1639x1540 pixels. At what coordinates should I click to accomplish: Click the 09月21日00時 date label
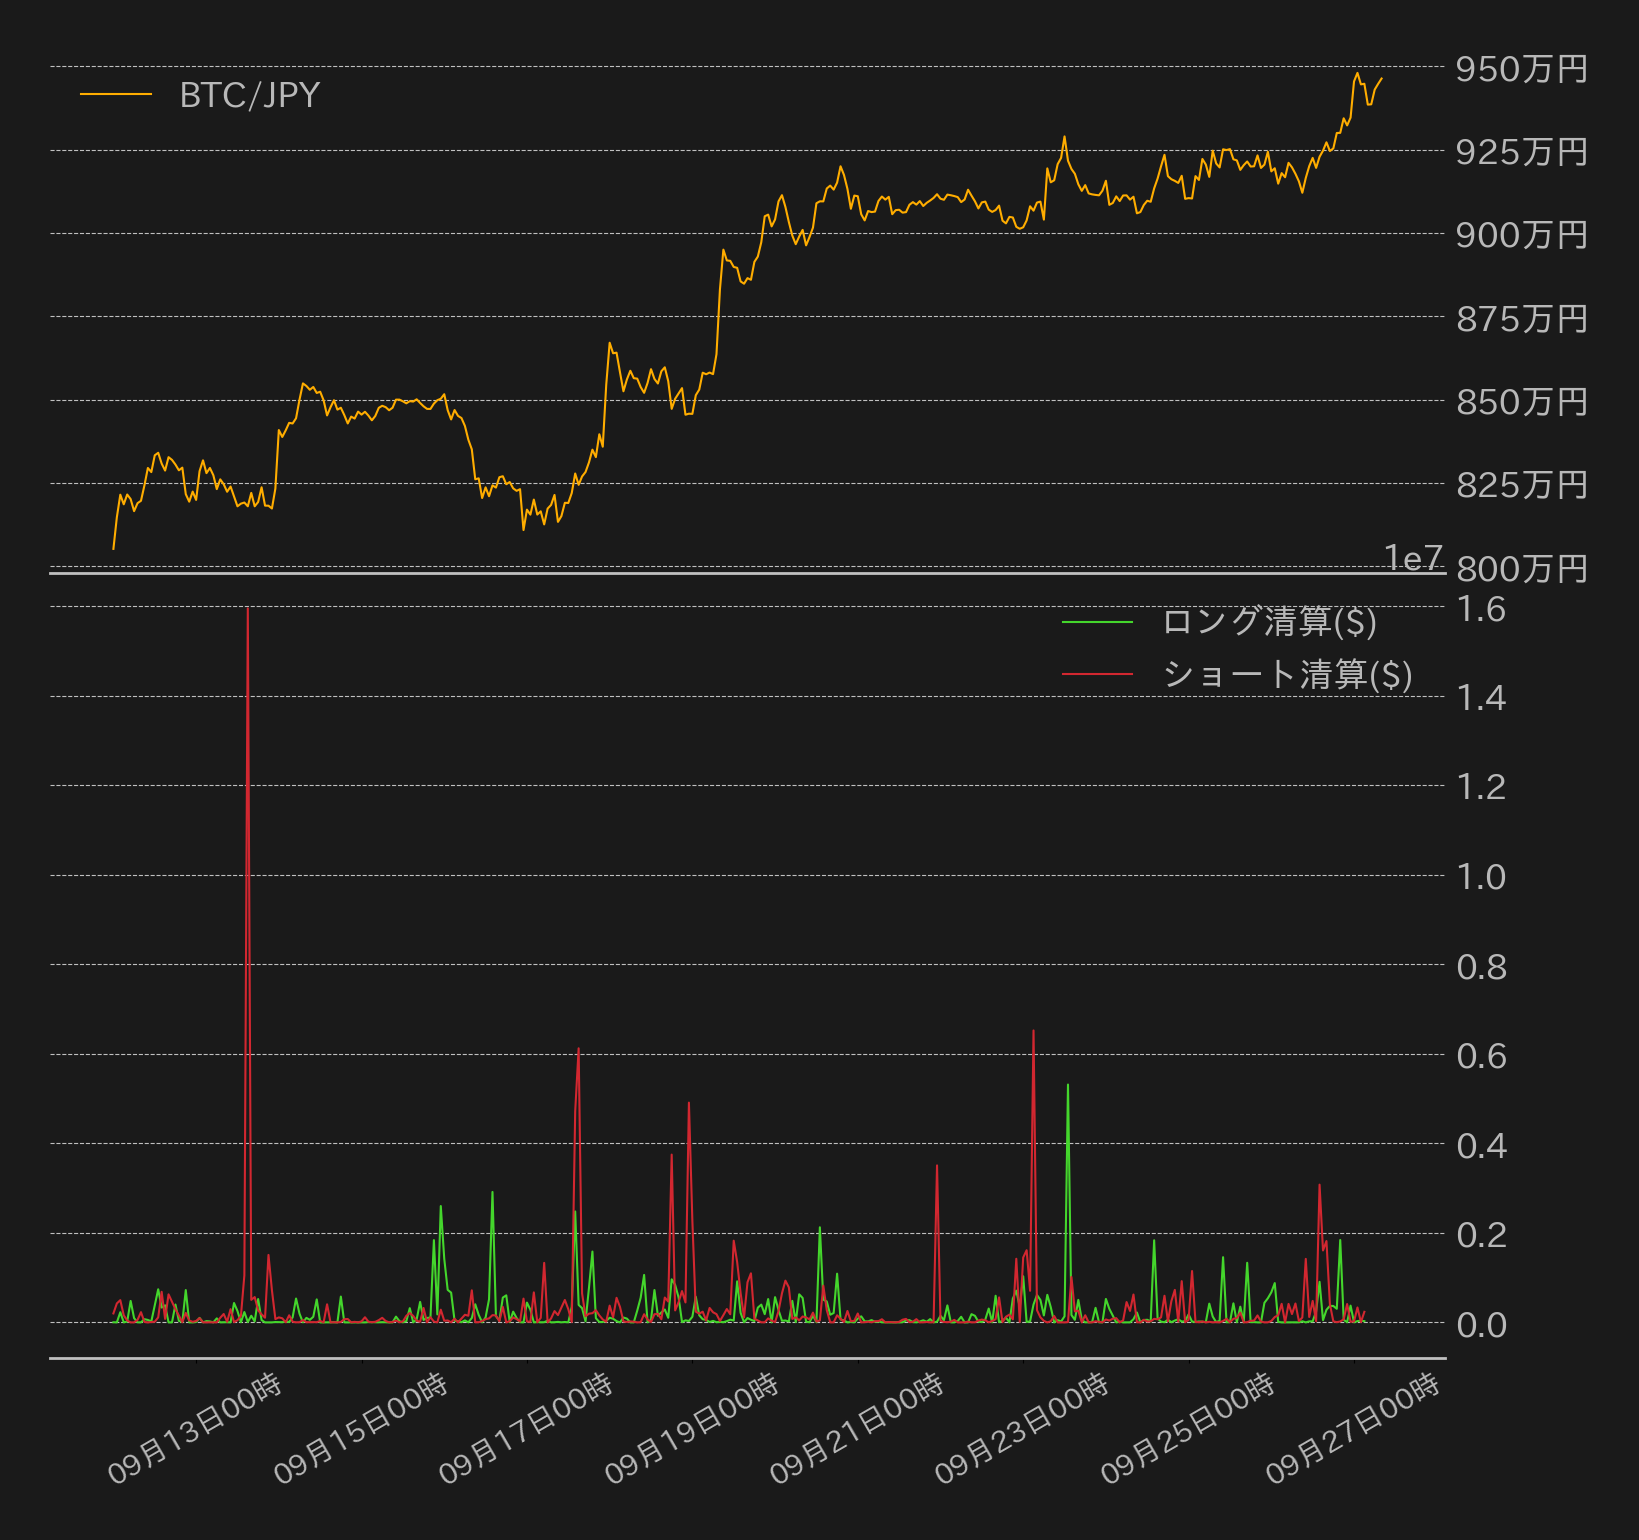click(858, 1428)
